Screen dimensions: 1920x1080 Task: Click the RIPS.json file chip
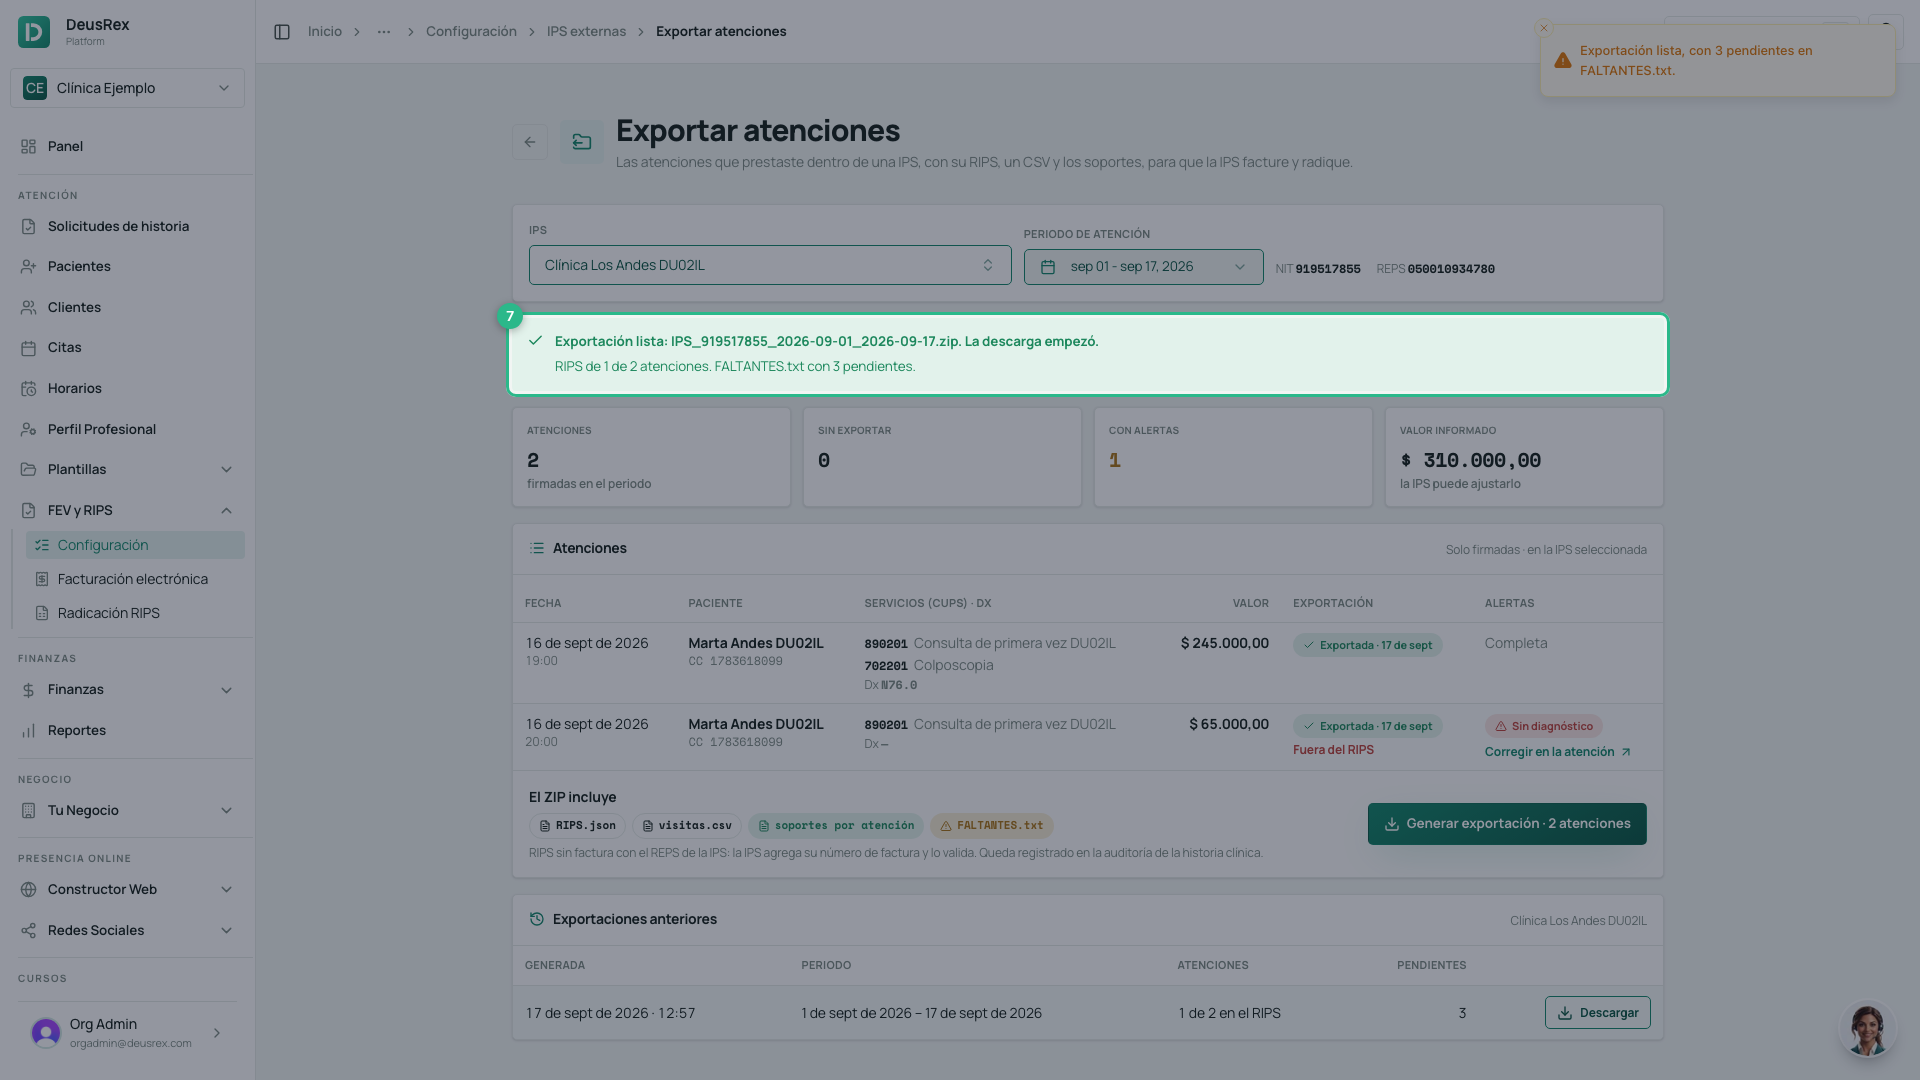click(x=577, y=826)
